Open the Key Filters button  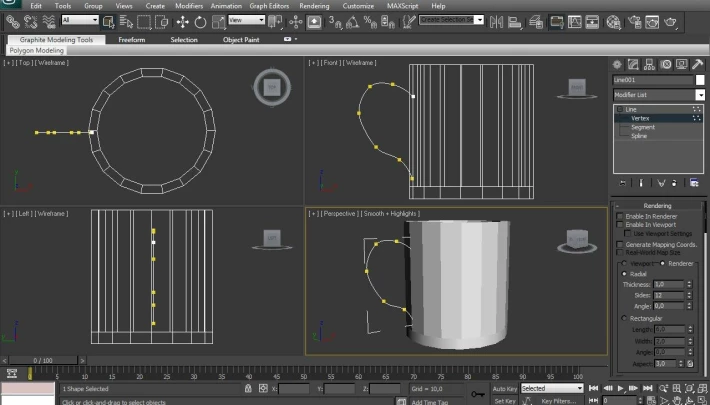(558, 400)
